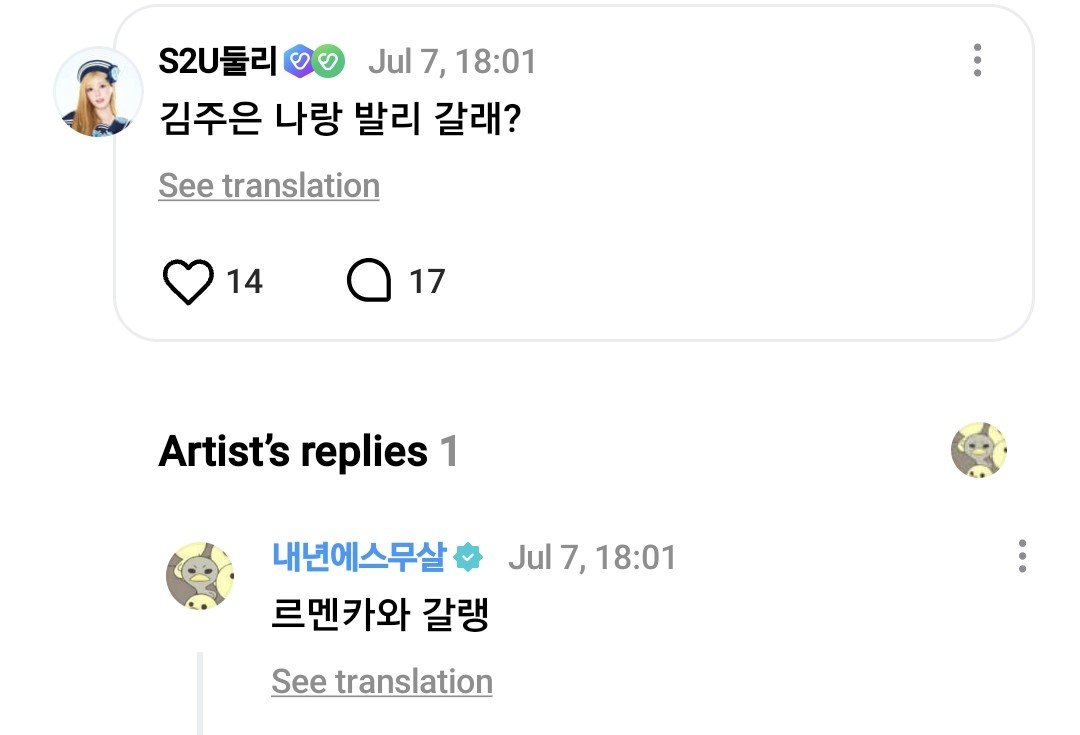Open three-dot menu on S2U둘리 post
The width and height of the screenshot is (1080, 735).
point(977,61)
